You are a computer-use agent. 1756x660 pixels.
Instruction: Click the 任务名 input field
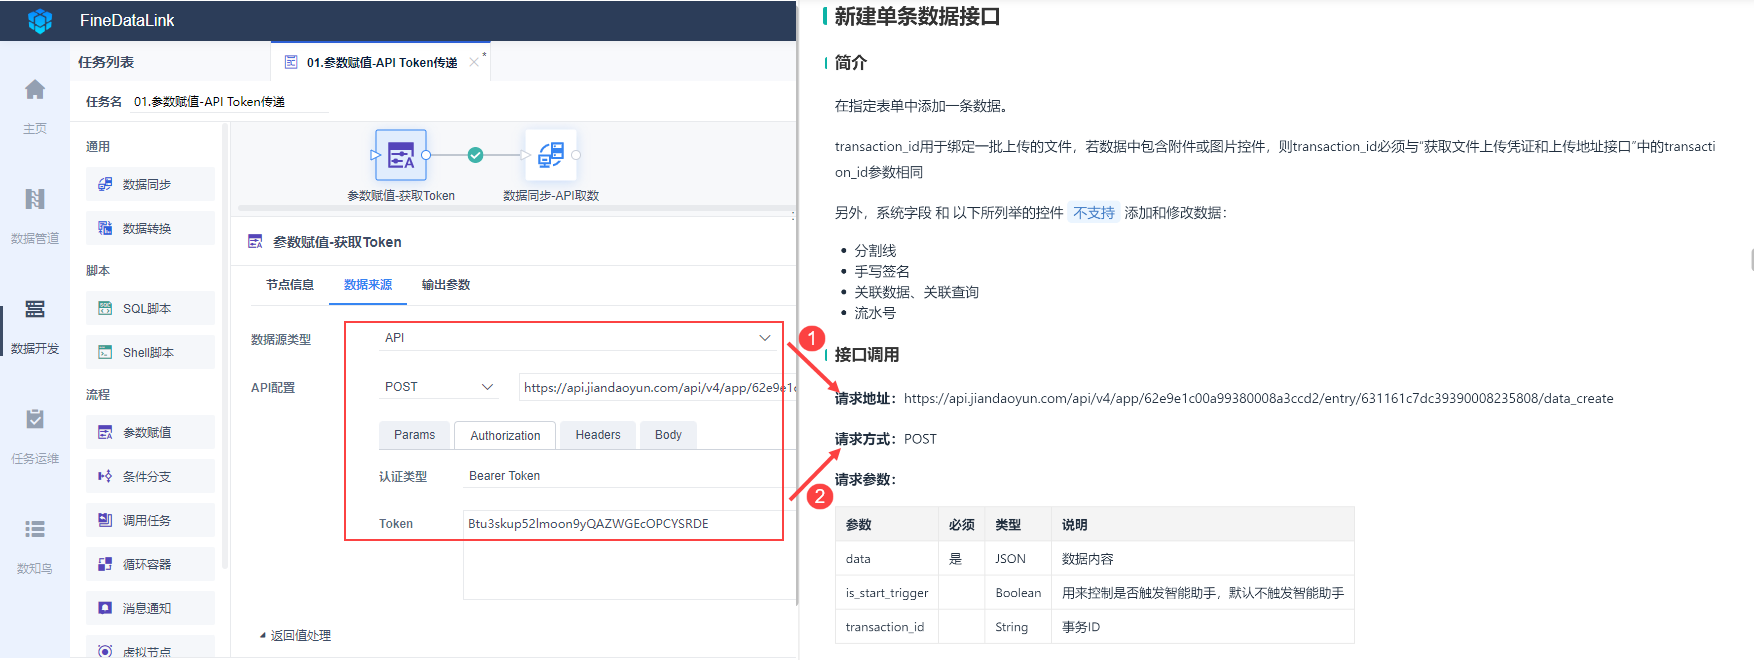[229, 102]
